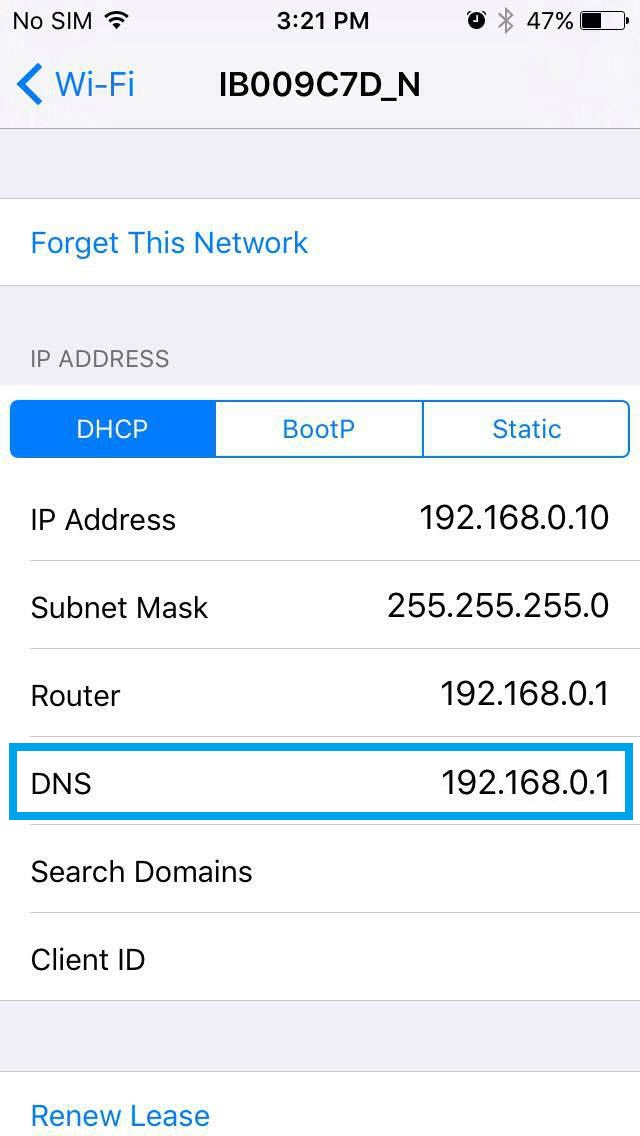Switch to the BootP segment
Viewport: 640px width, 1136px height.
pos(319,429)
